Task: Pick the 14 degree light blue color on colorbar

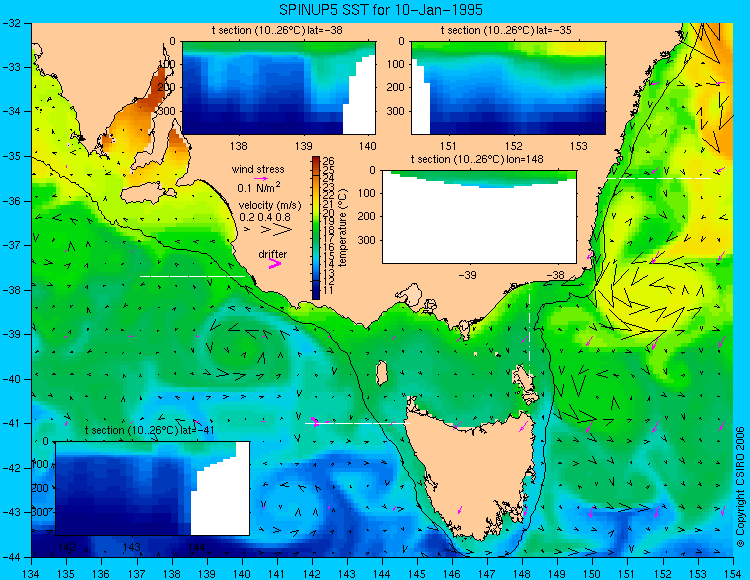Action: click(316, 264)
